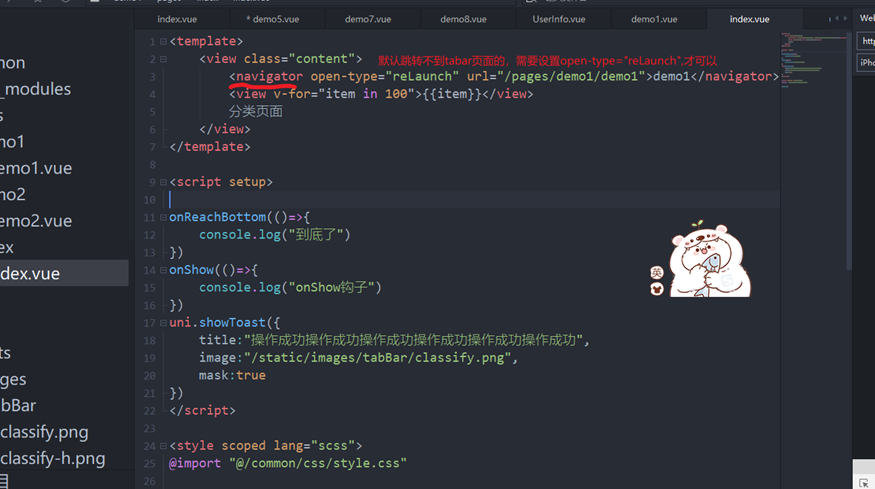875x489 pixels.
Task: Click the onShow function name on line 14
Action: [x=191, y=270]
